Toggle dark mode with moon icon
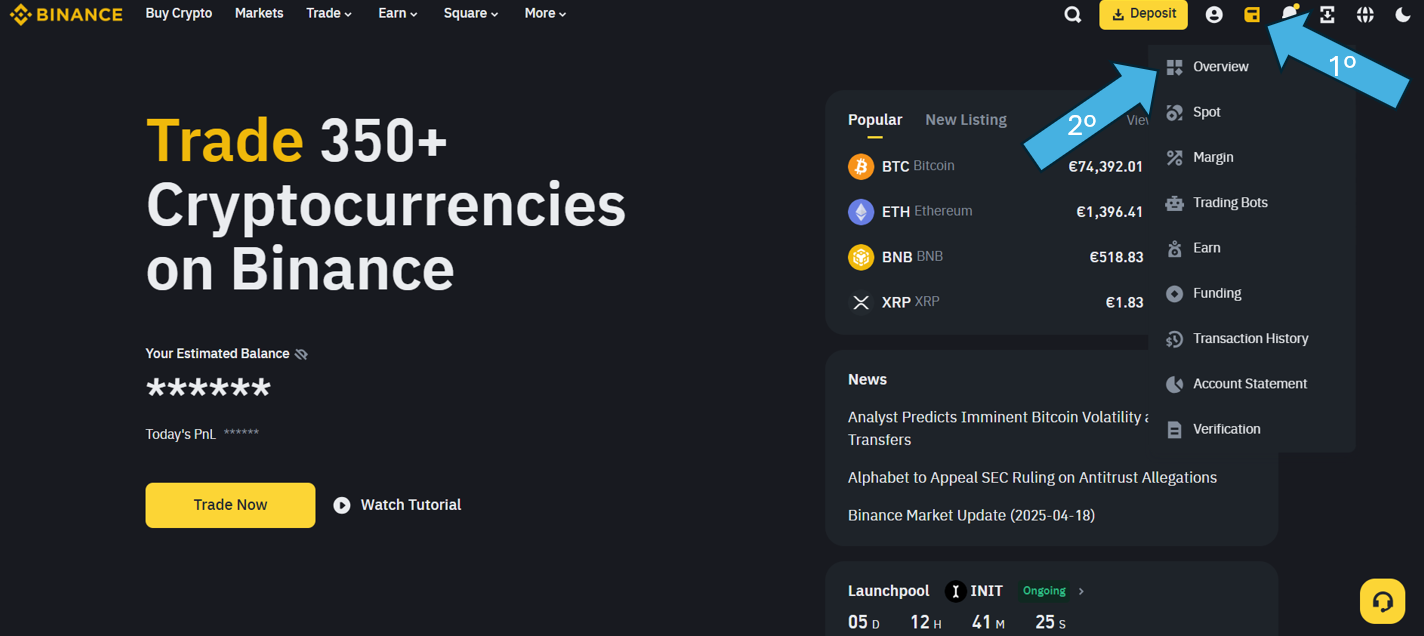1424x636 pixels. 1402,15
